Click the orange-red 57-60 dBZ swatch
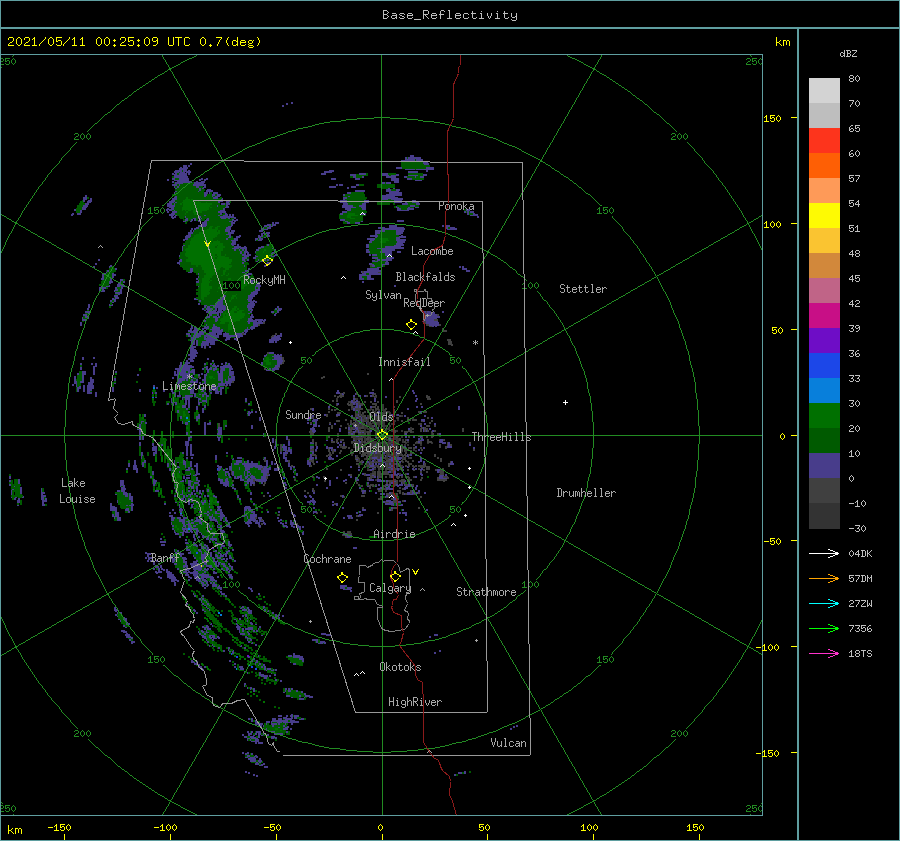The image size is (900, 841). click(824, 166)
